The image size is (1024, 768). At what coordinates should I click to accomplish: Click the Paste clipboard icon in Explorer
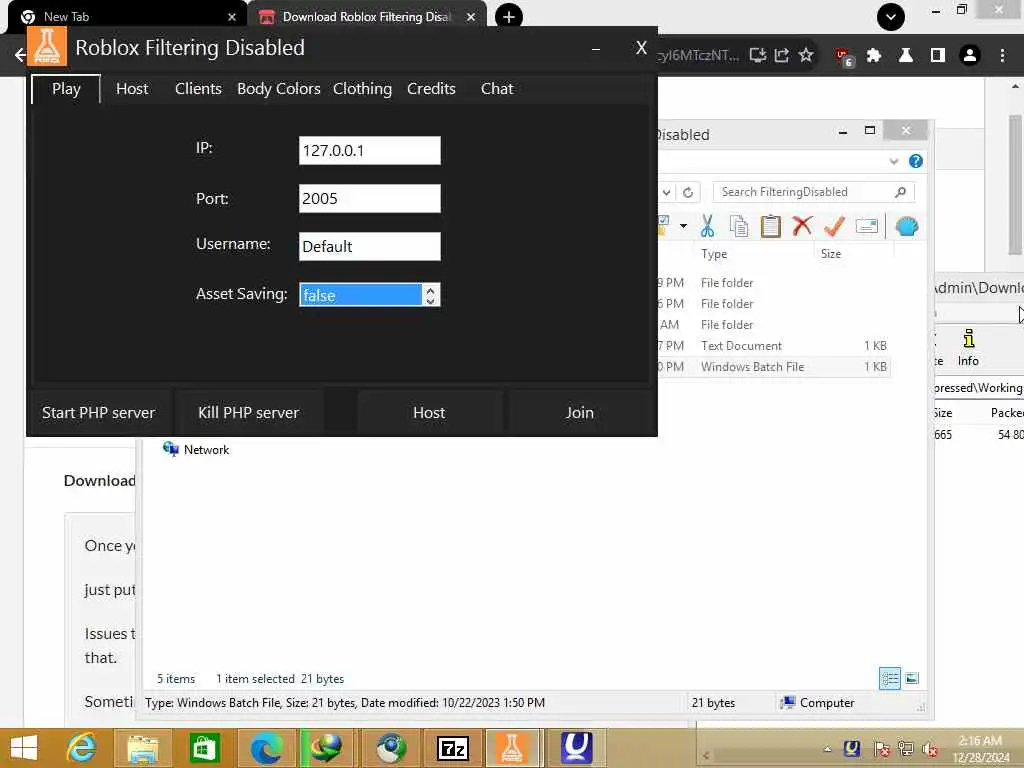pos(771,227)
